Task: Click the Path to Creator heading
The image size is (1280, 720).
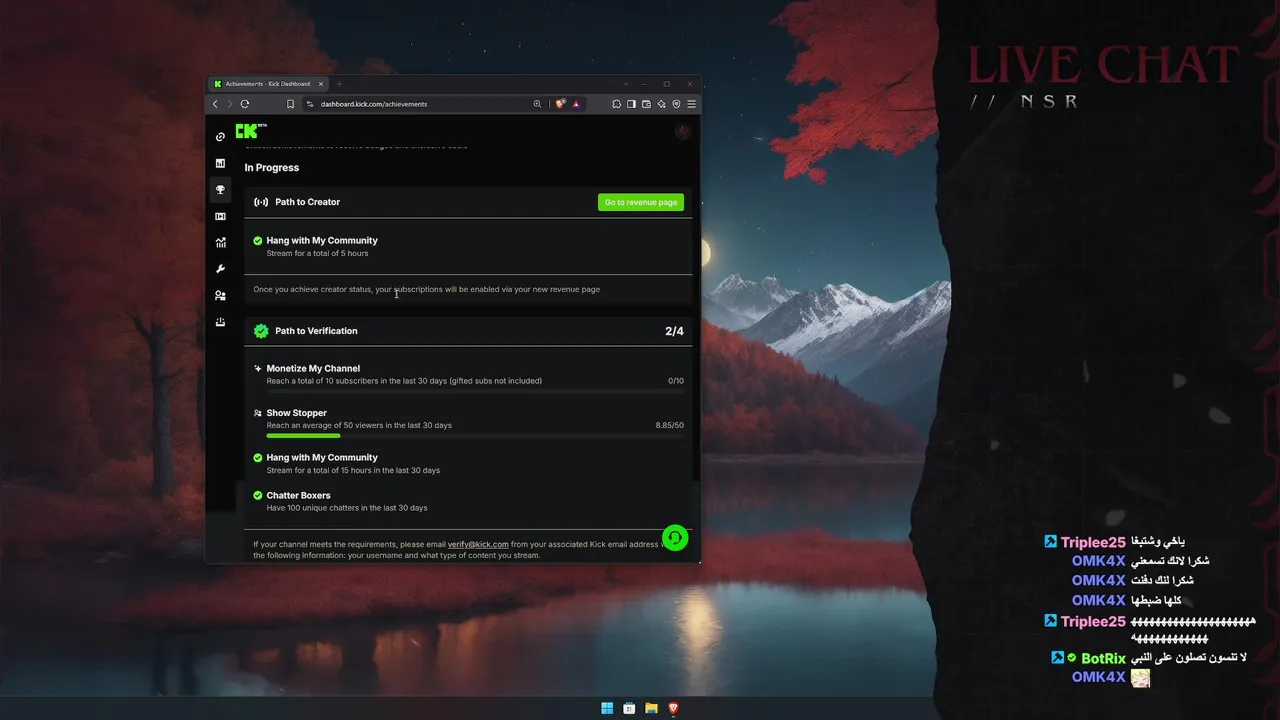Action: click(x=308, y=202)
